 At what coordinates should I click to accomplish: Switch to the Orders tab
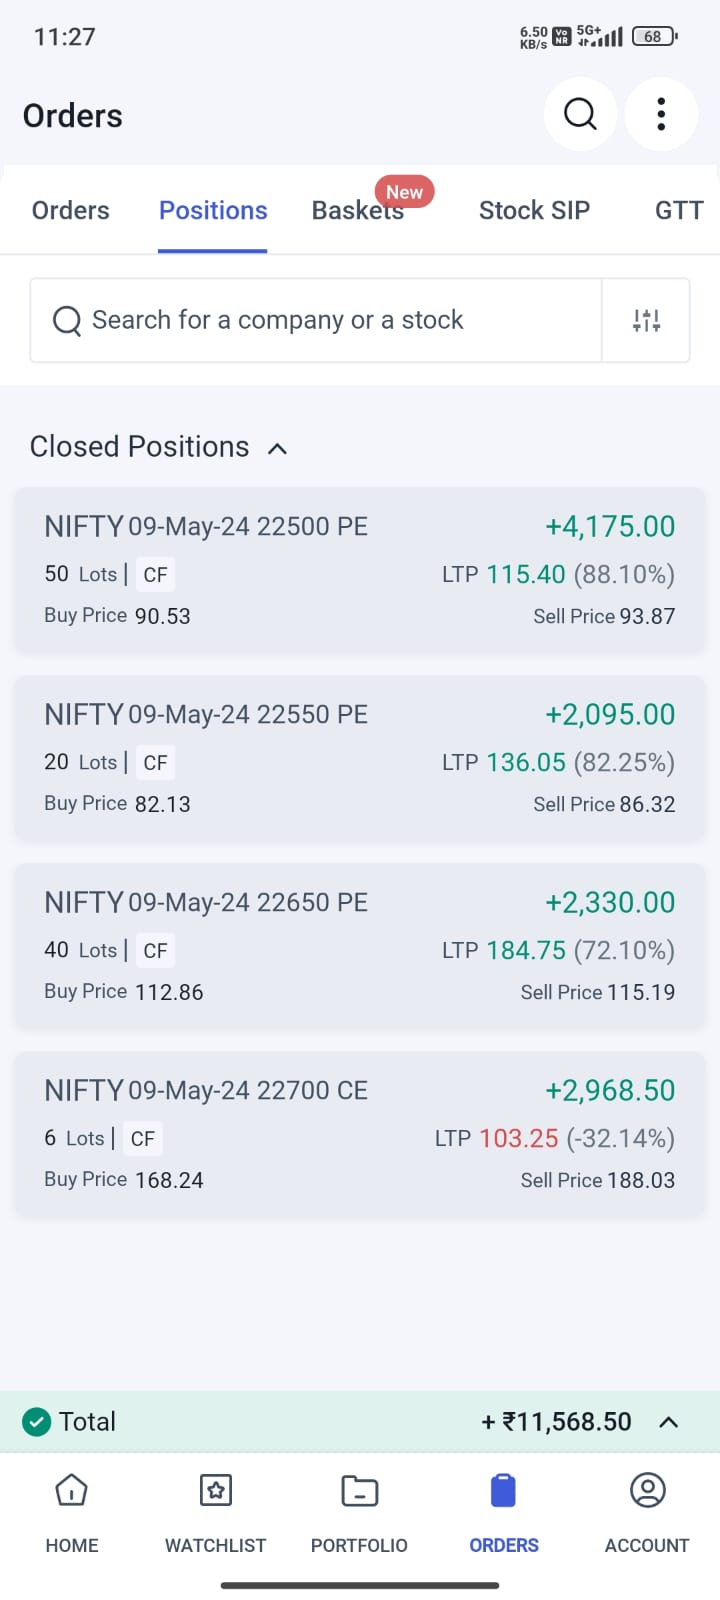tap(71, 211)
